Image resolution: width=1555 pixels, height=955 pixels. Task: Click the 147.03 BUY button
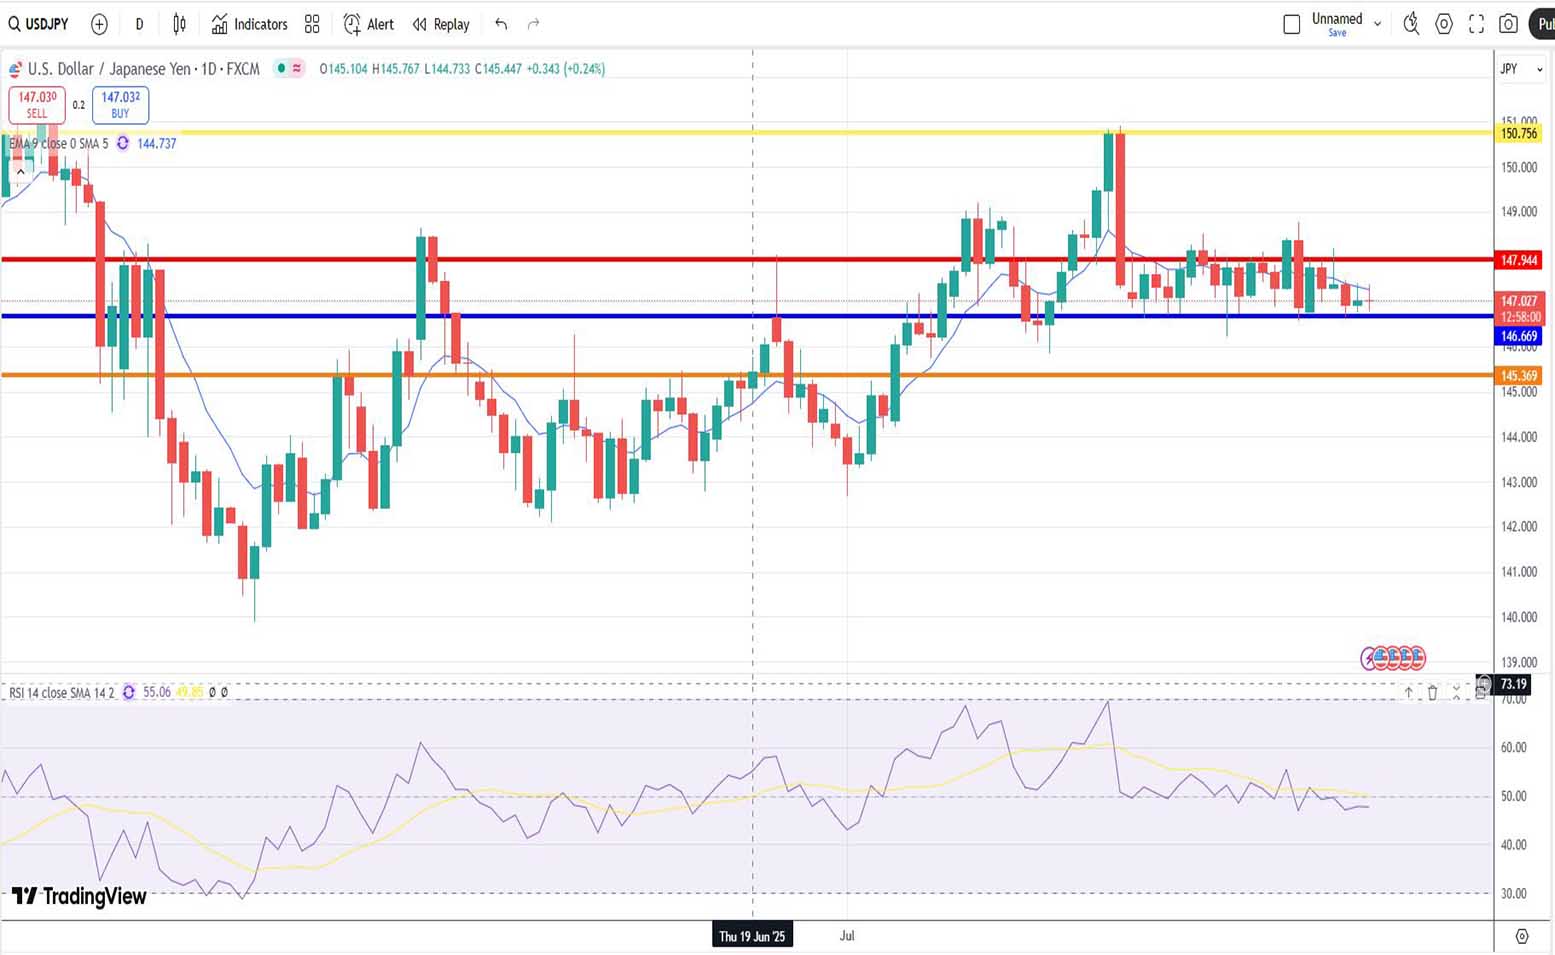click(120, 104)
